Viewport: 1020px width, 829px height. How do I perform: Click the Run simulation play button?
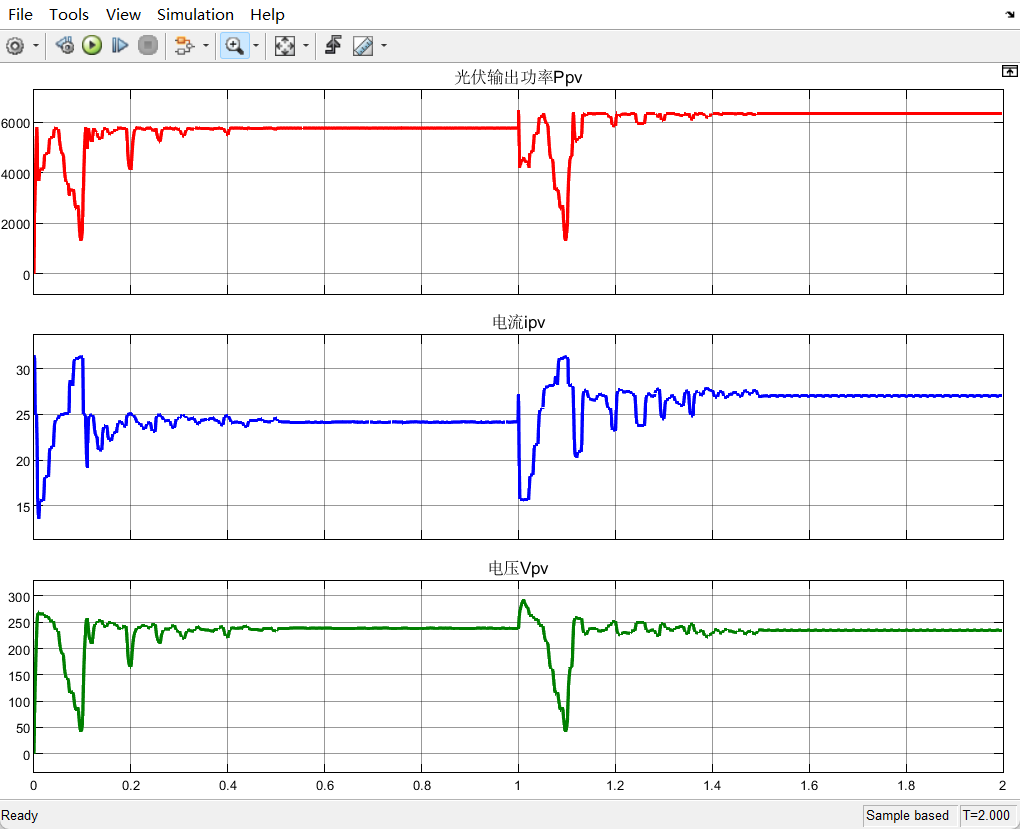92,45
